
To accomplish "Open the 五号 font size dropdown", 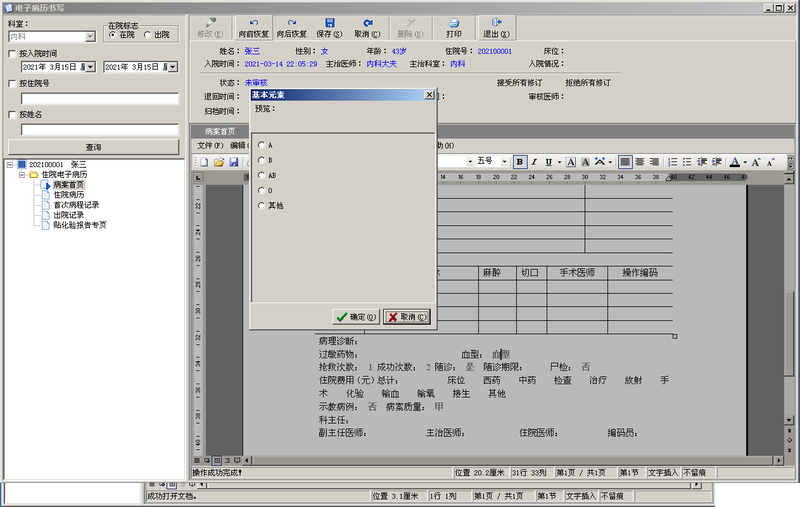I will click(x=504, y=162).
